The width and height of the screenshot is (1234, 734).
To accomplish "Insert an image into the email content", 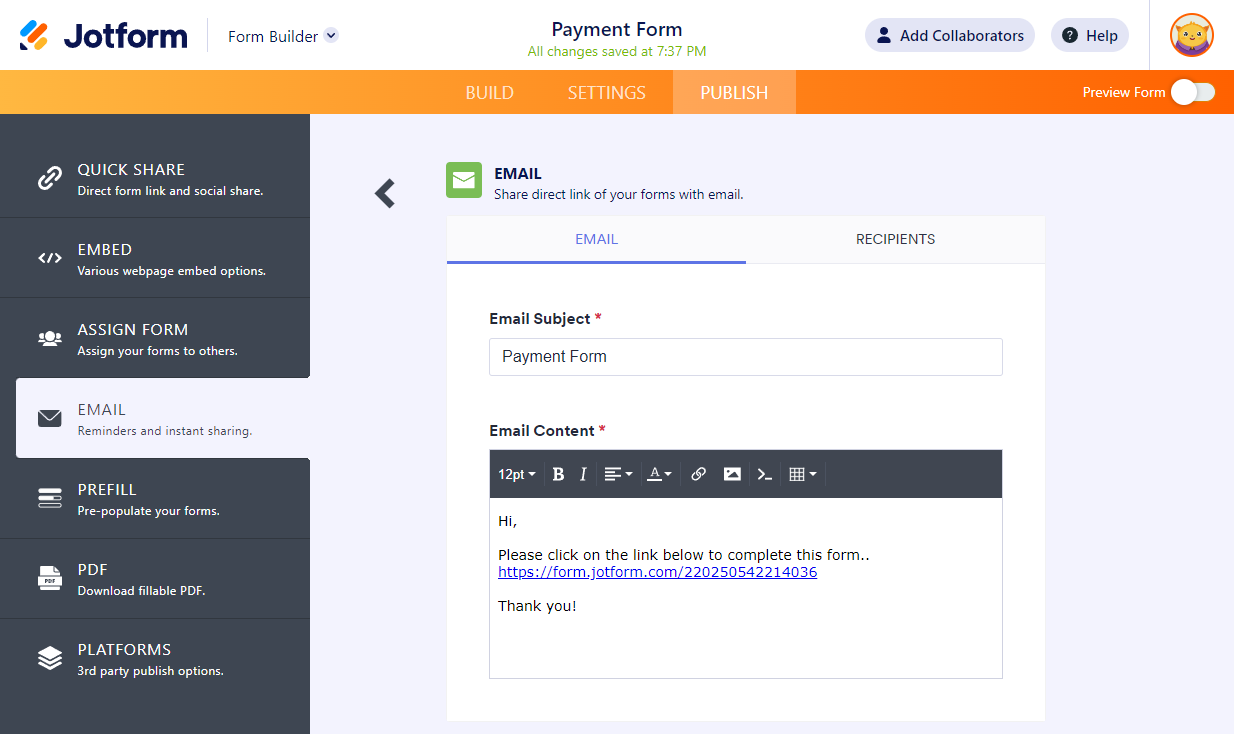I will [732, 474].
